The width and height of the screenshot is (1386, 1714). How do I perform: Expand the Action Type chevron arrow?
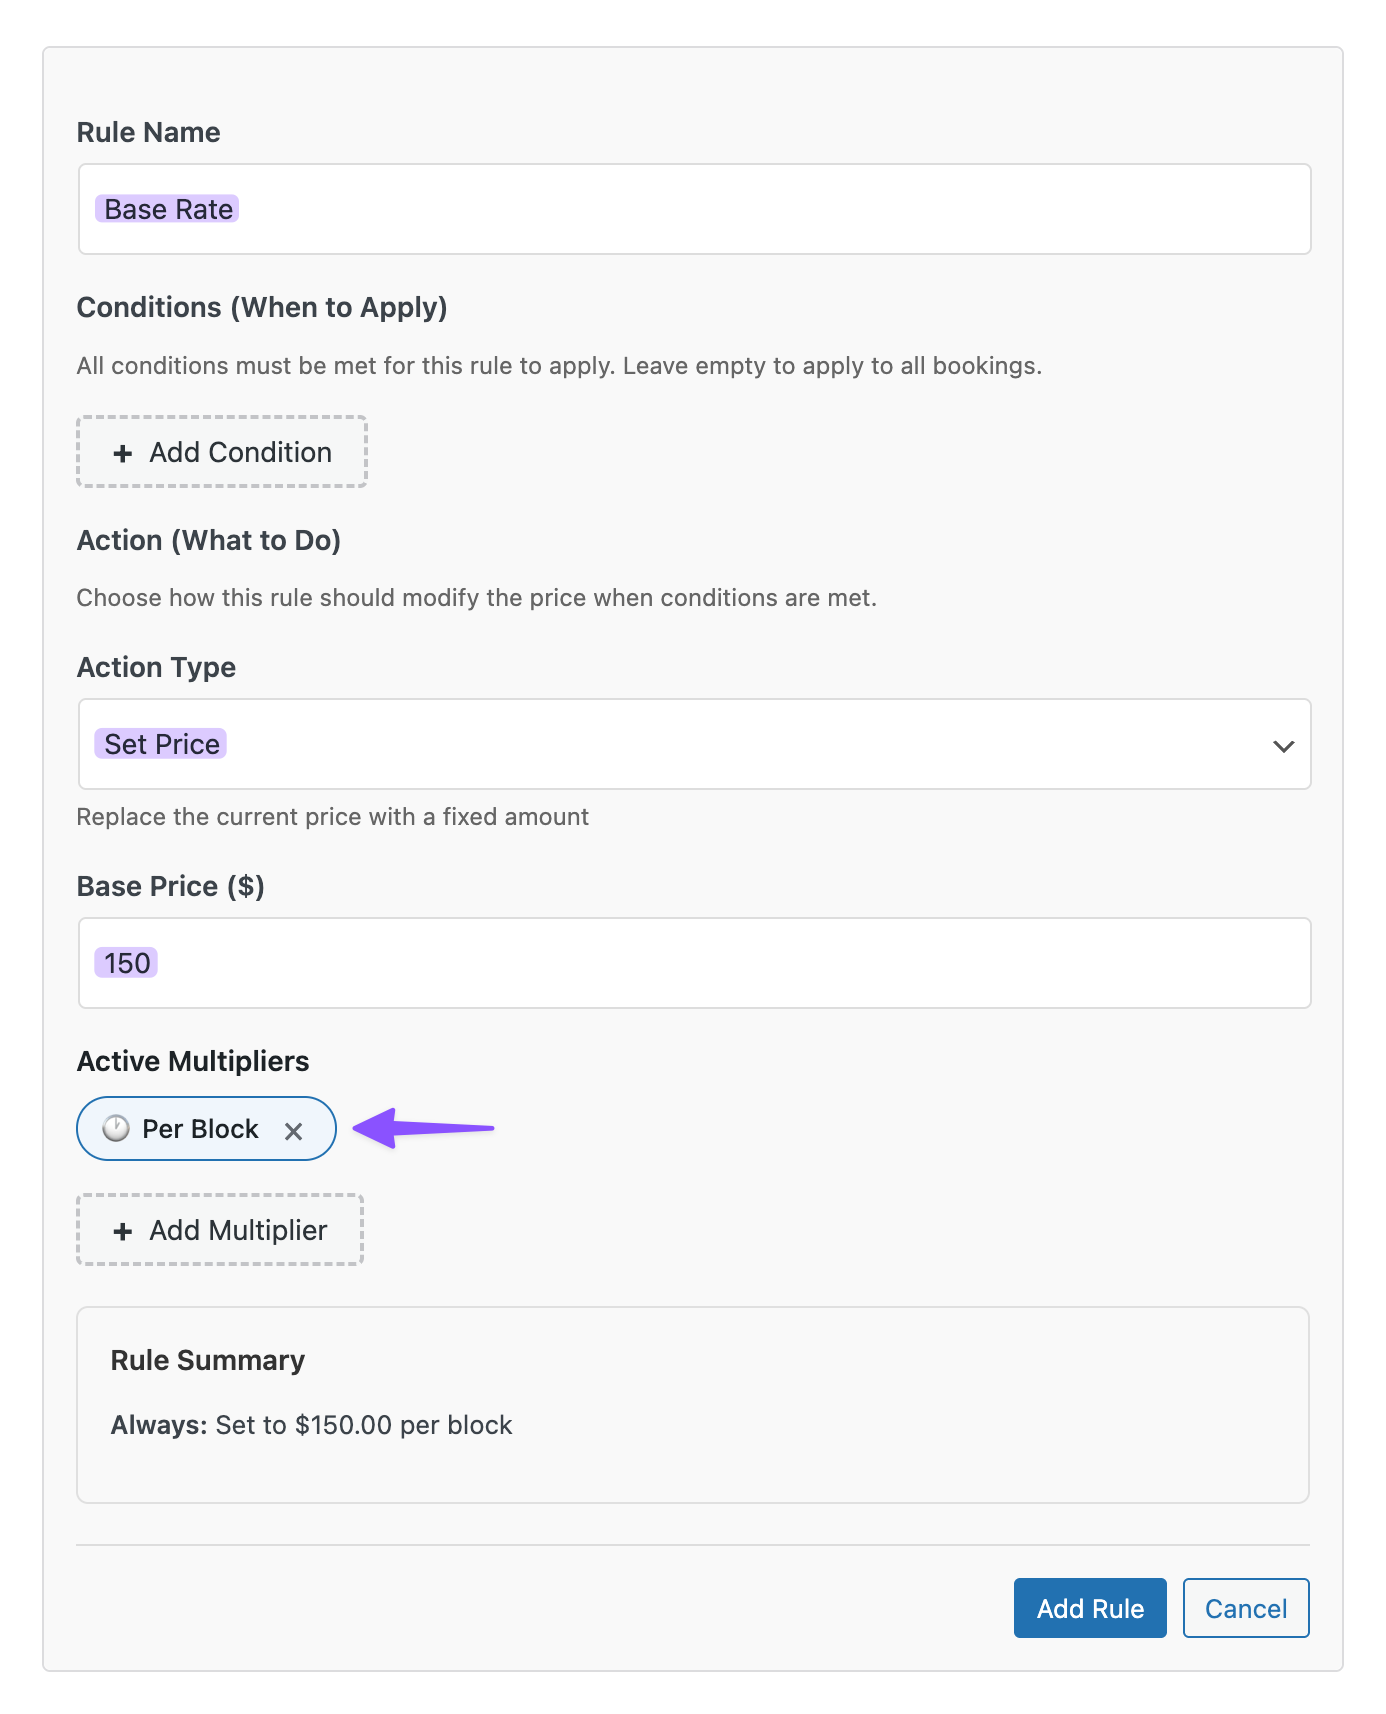tap(1283, 746)
